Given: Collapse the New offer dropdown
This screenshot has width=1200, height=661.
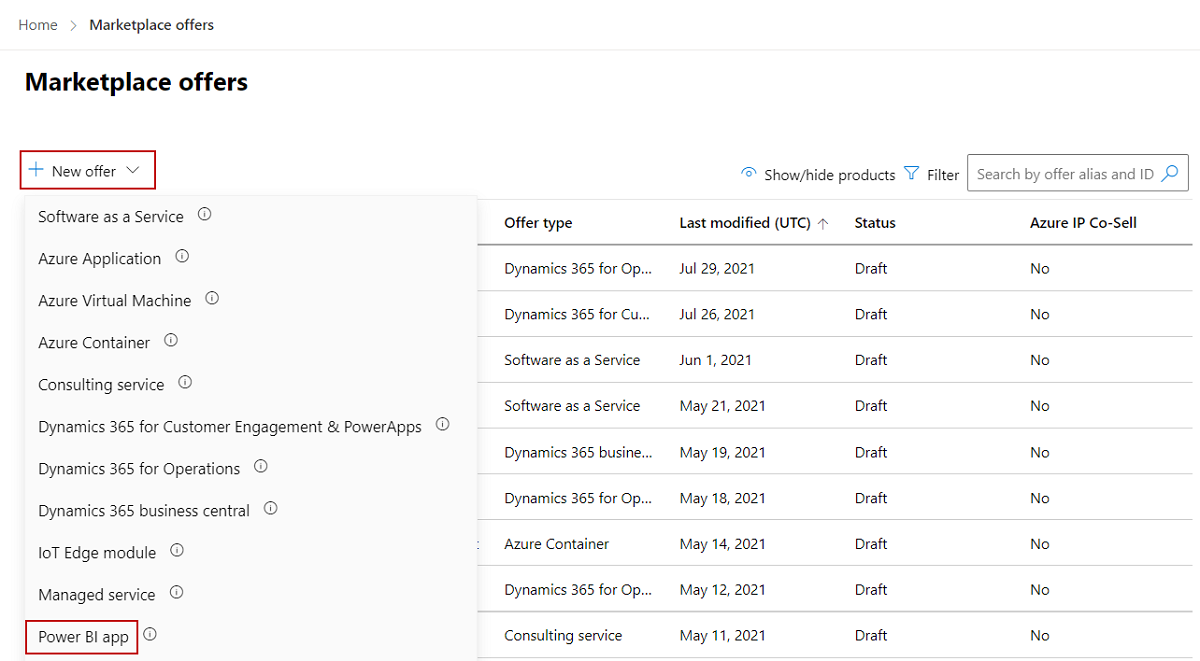Looking at the screenshot, I should coord(87,171).
